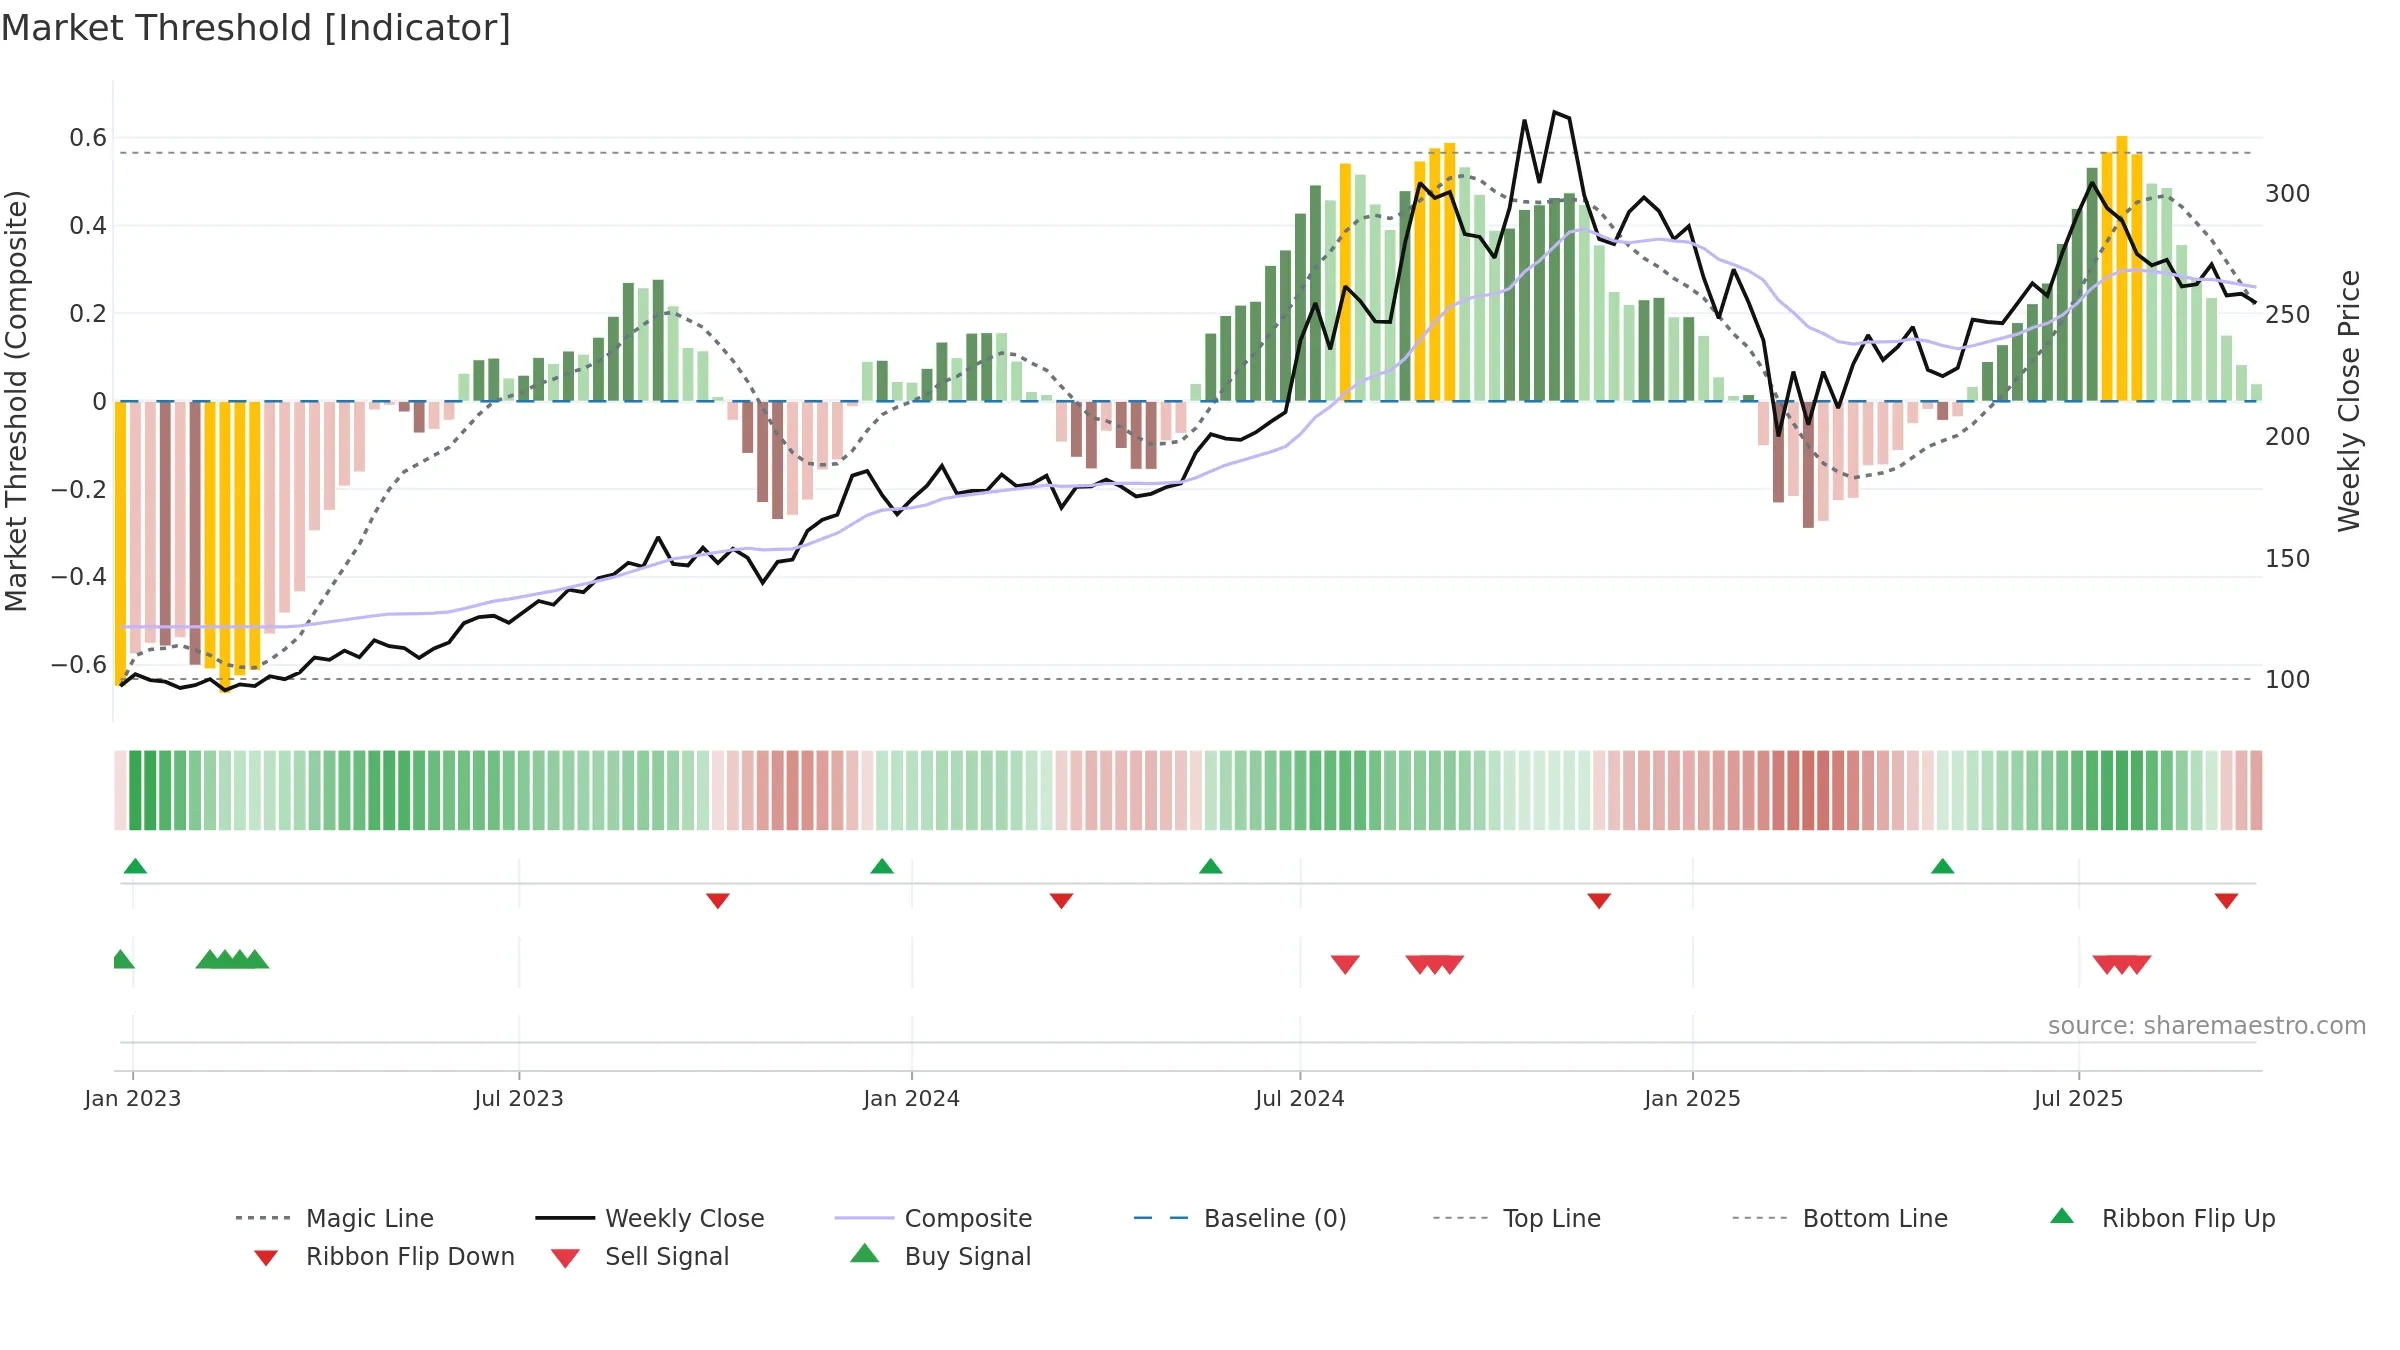The width and height of the screenshot is (2400, 1350).
Task: Click the Ribbon Flip Up marker before Jul 2024
Action: click(1211, 866)
